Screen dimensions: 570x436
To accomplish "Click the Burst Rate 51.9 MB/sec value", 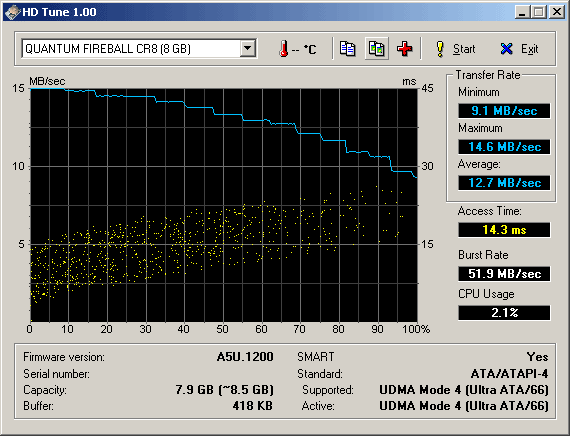I will 504,273.
